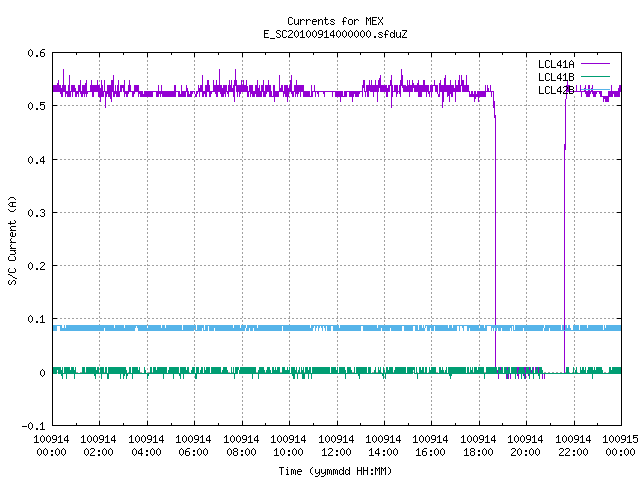
Task: Click the LCL42B legend label
Action: tap(556, 90)
